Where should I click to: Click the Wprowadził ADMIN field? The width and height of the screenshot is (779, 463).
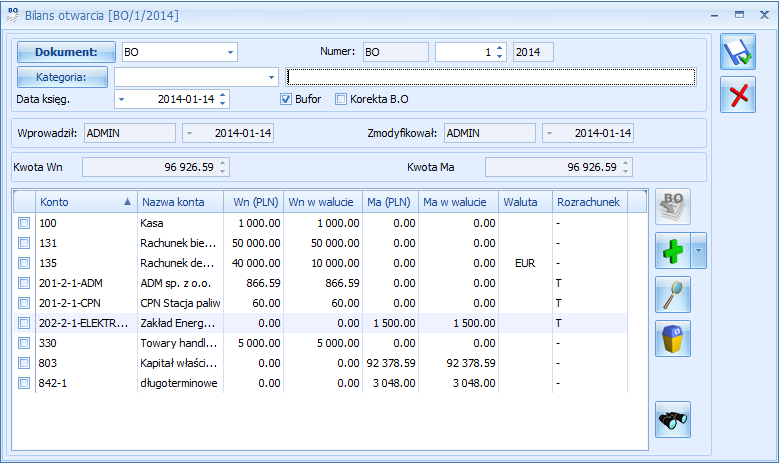coord(130,133)
